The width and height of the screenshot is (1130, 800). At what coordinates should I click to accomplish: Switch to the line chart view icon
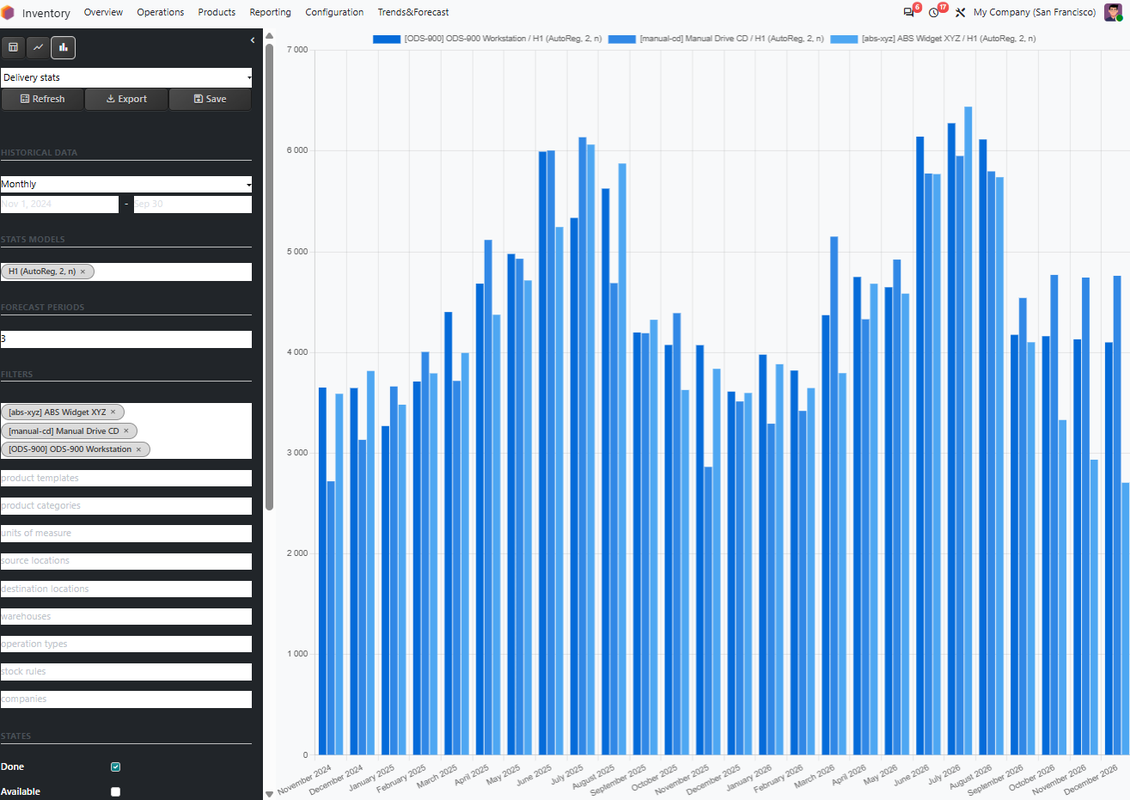(38, 48)
